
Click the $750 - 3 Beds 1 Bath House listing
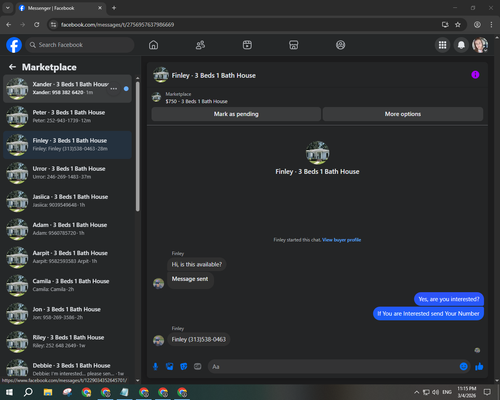pyautogui.click(x=197, y=101)
